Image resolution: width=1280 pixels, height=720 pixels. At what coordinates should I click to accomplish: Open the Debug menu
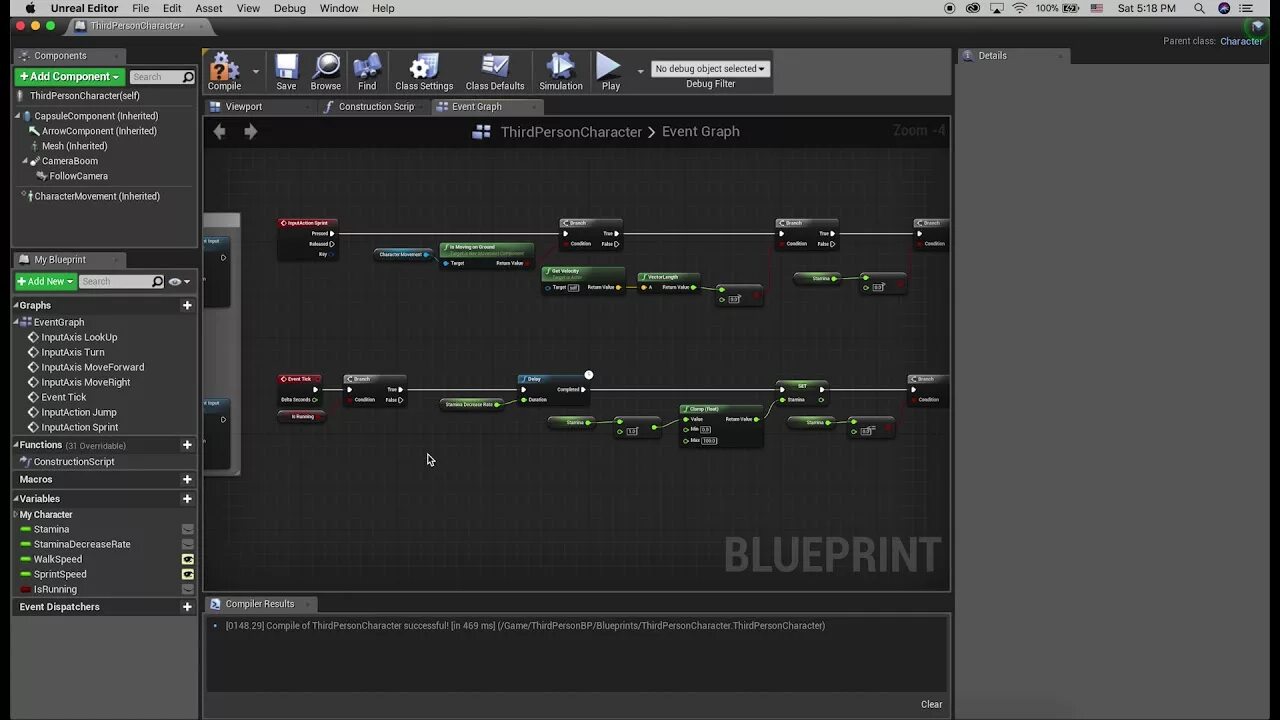(290, 8)
